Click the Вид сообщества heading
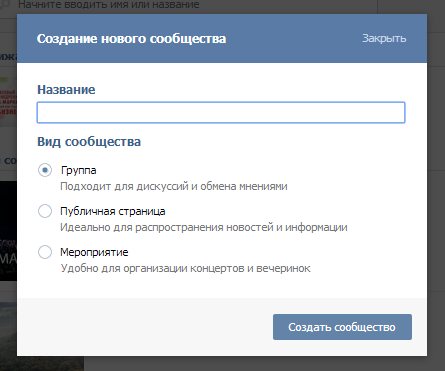Image resolution: width=445 pixels, height=371 pixels. tap(89, 142)
